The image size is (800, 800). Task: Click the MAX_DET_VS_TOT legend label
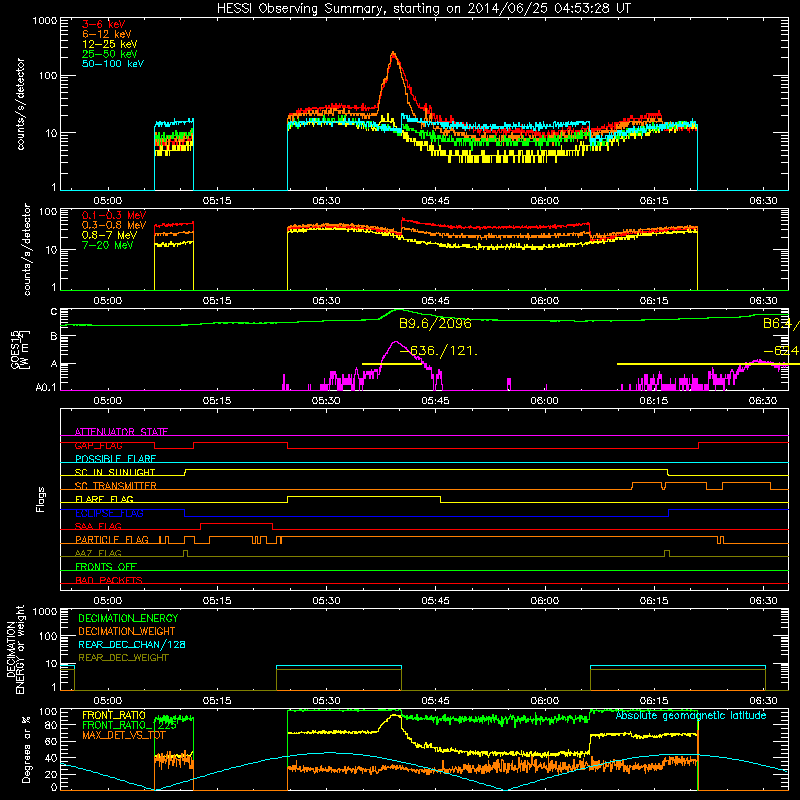(x=123, y=735)
